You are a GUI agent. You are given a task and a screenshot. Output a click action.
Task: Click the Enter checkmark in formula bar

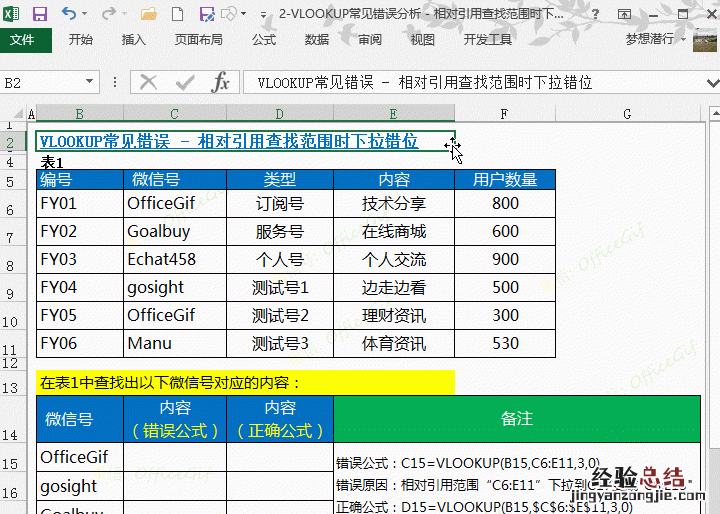(x=185, y=82)
